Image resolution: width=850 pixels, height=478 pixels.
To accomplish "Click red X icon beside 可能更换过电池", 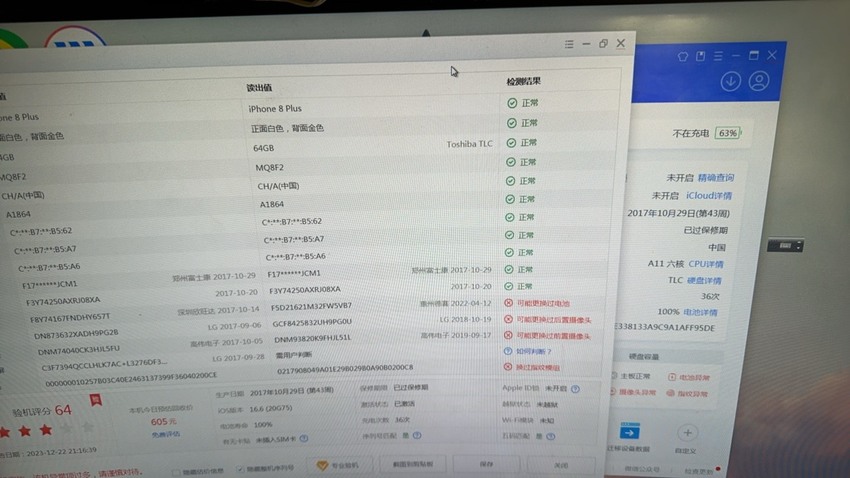I will point(508,303).
